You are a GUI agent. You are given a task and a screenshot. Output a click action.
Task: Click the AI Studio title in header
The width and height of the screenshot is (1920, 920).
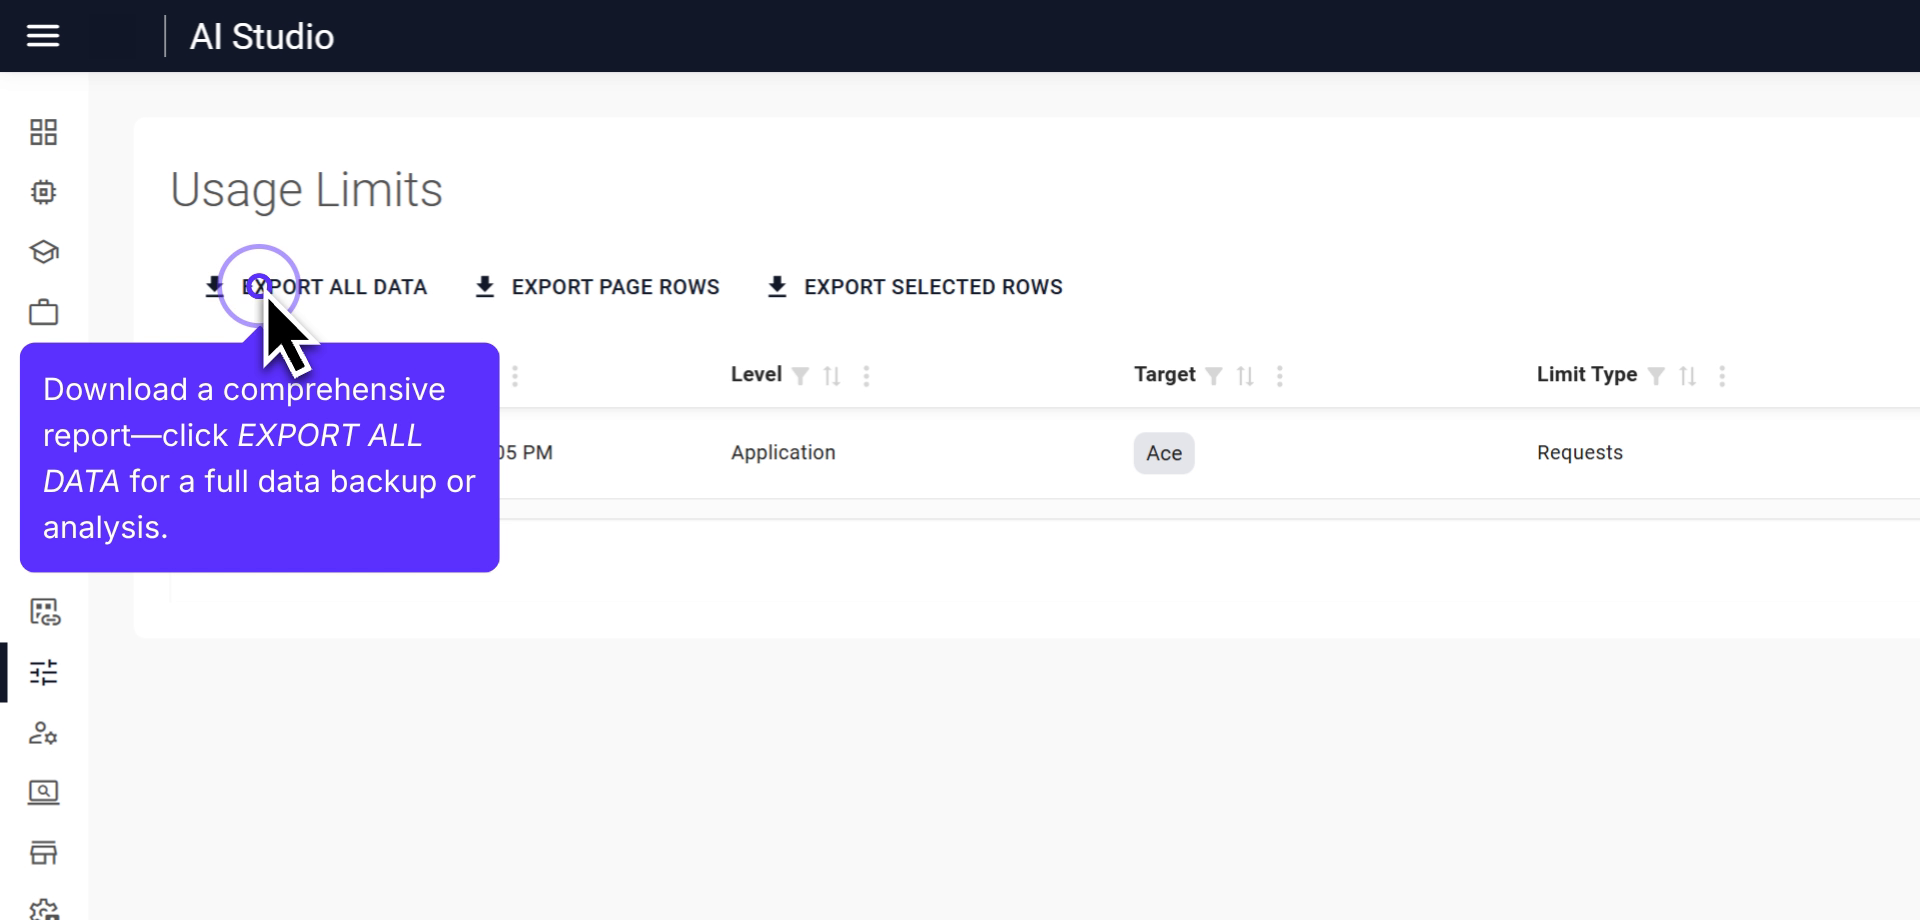click(261, 36)
